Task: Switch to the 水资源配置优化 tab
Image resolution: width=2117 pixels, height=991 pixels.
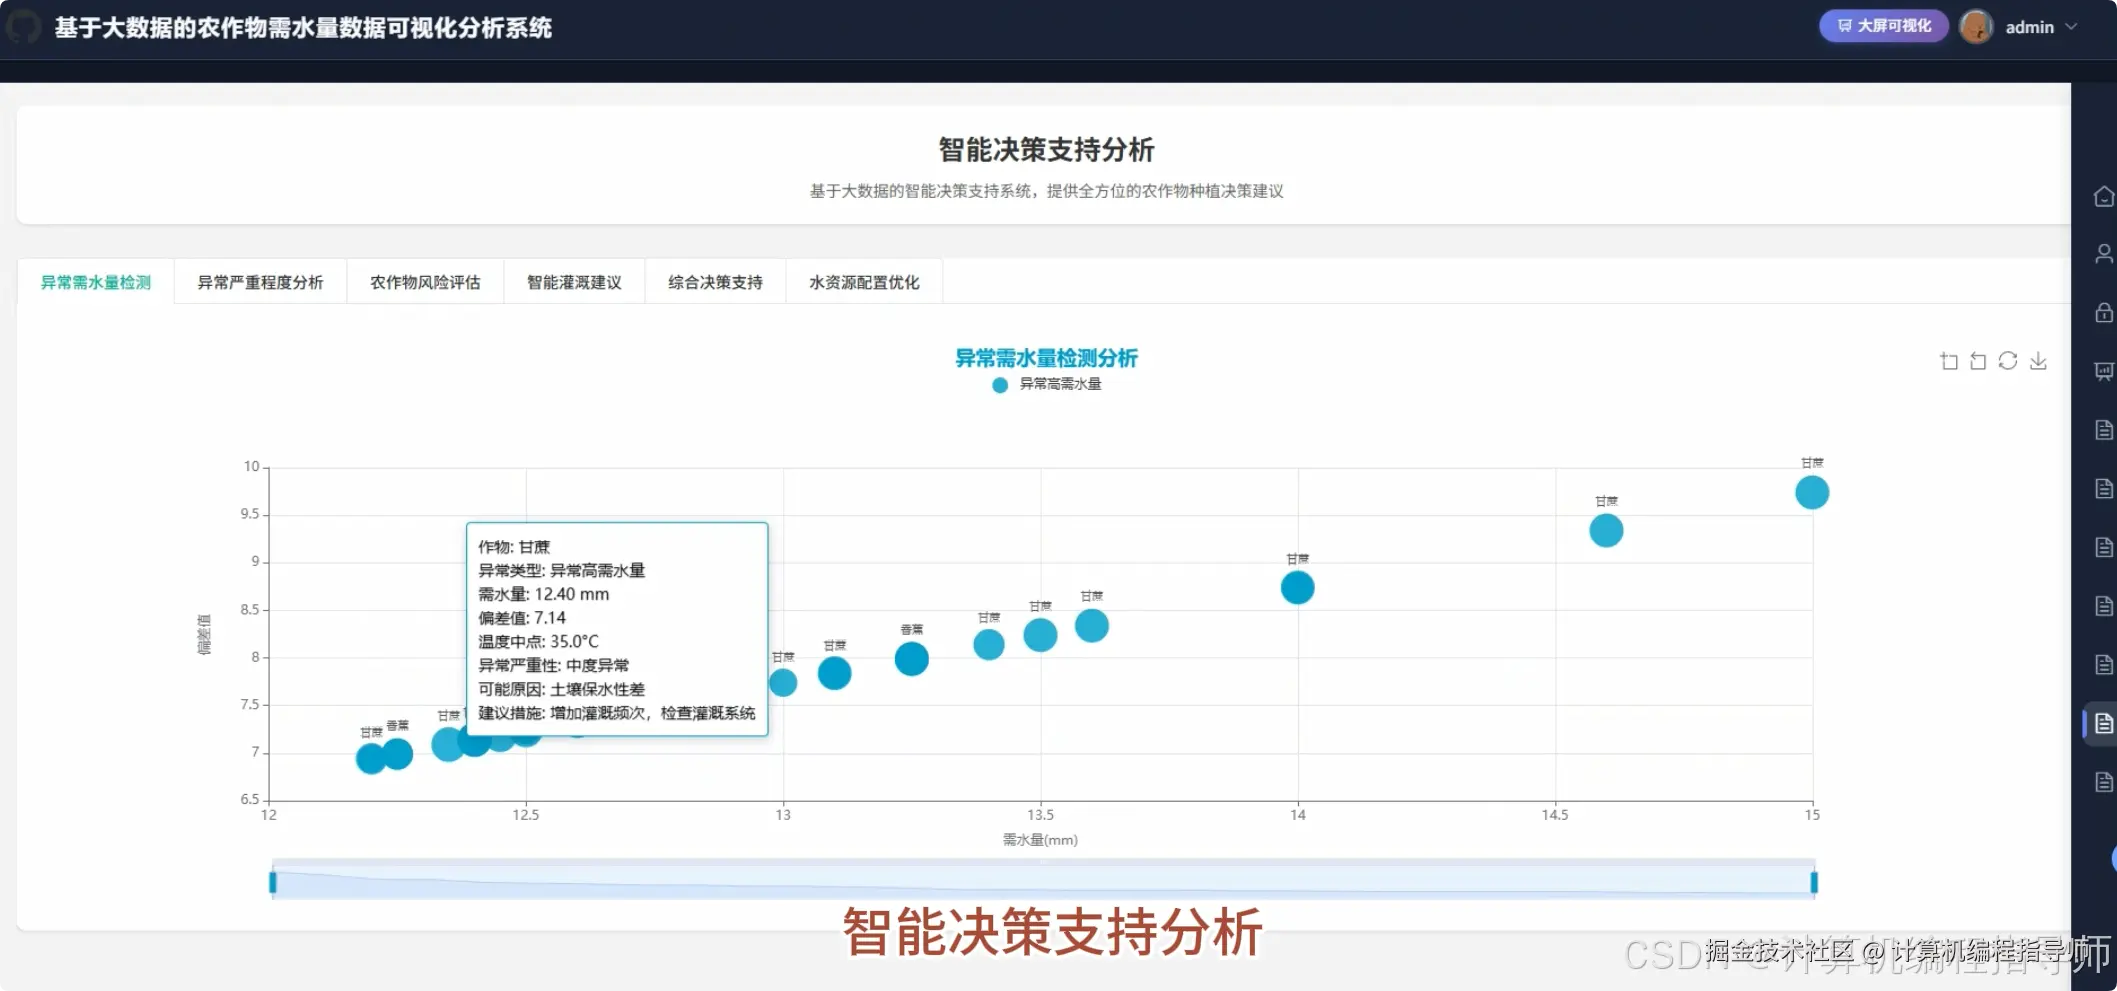Action: tap(864, 282)
